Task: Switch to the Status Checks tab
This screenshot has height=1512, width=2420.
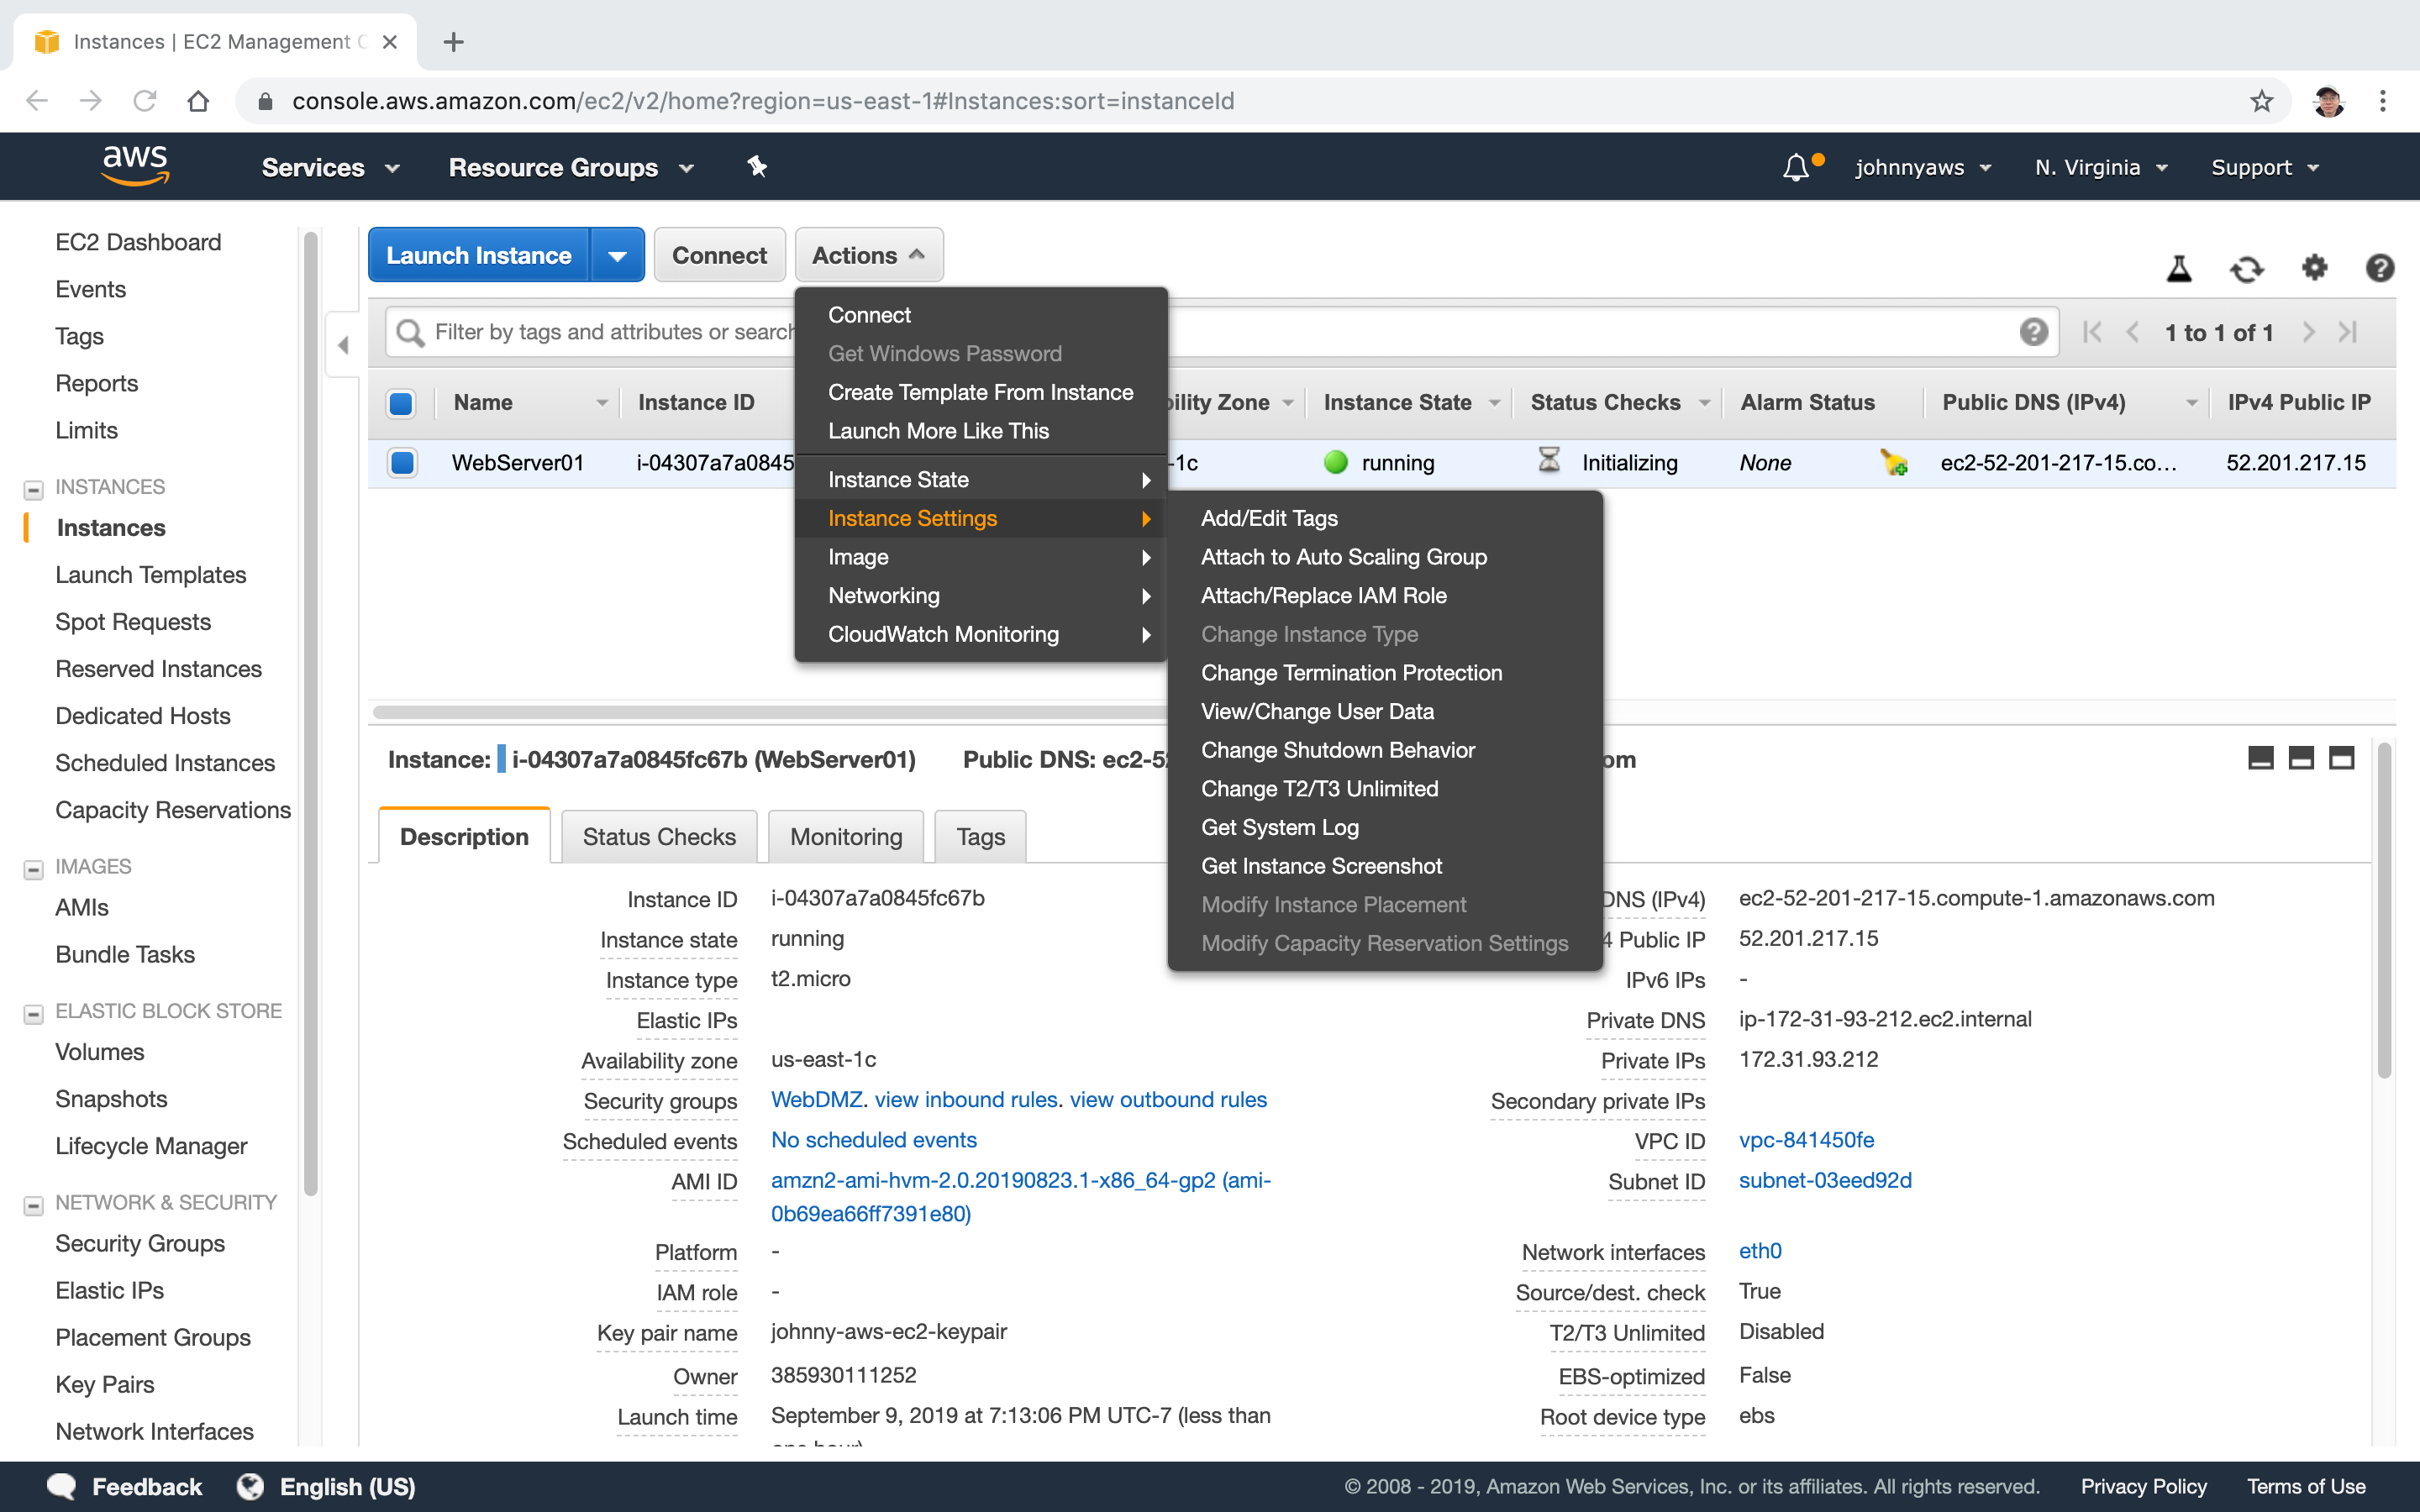Action: click(x=659, y=836)
